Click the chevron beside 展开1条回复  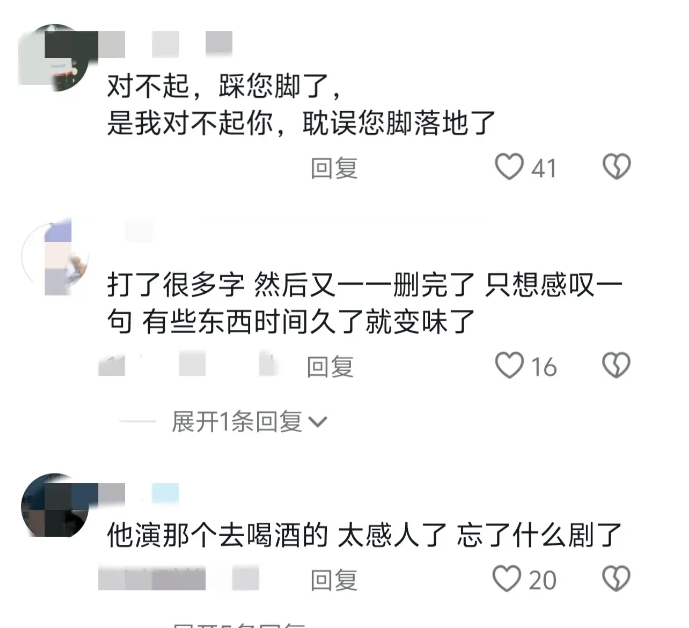(x=318, y=422)
